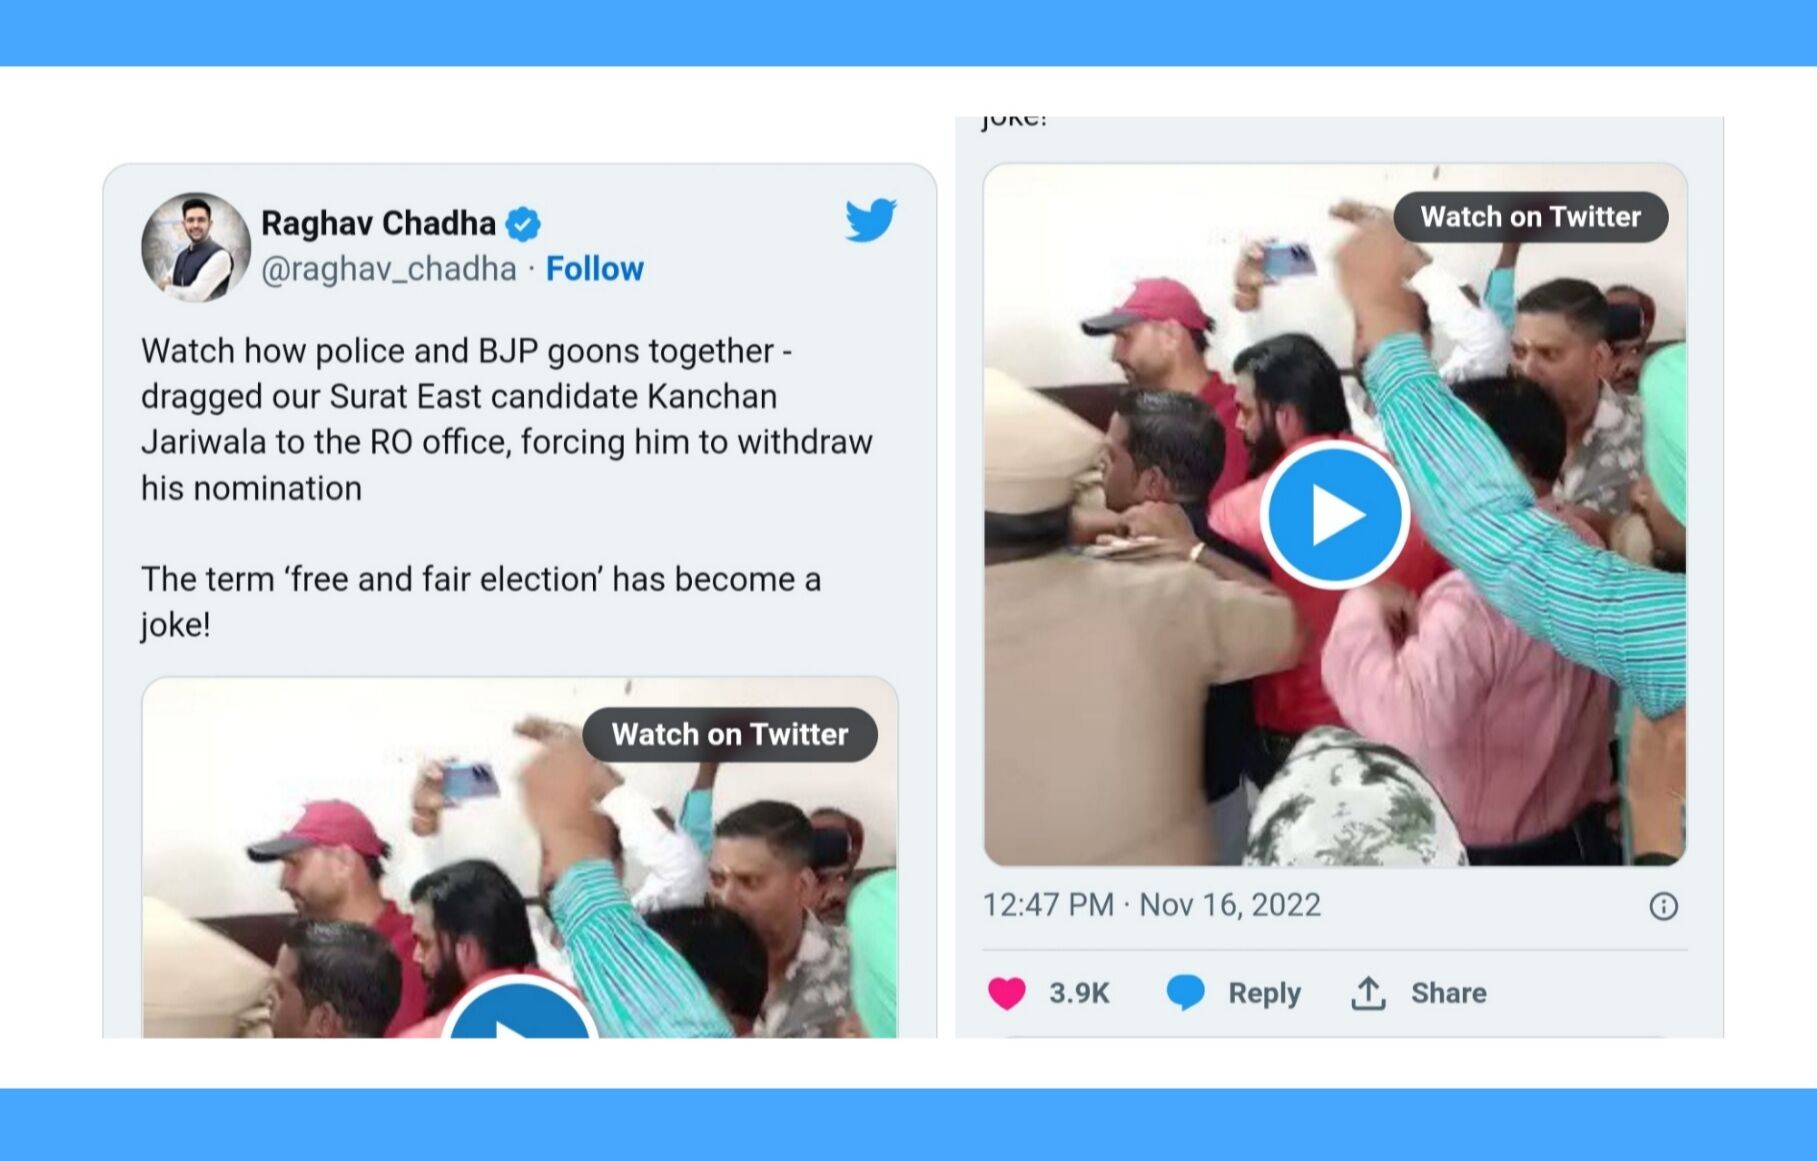Image resolution: width=1817 pixels, height=1161 pixels.
Task: Follow the @raghav_chadha account
Action: tap(594, 269)
